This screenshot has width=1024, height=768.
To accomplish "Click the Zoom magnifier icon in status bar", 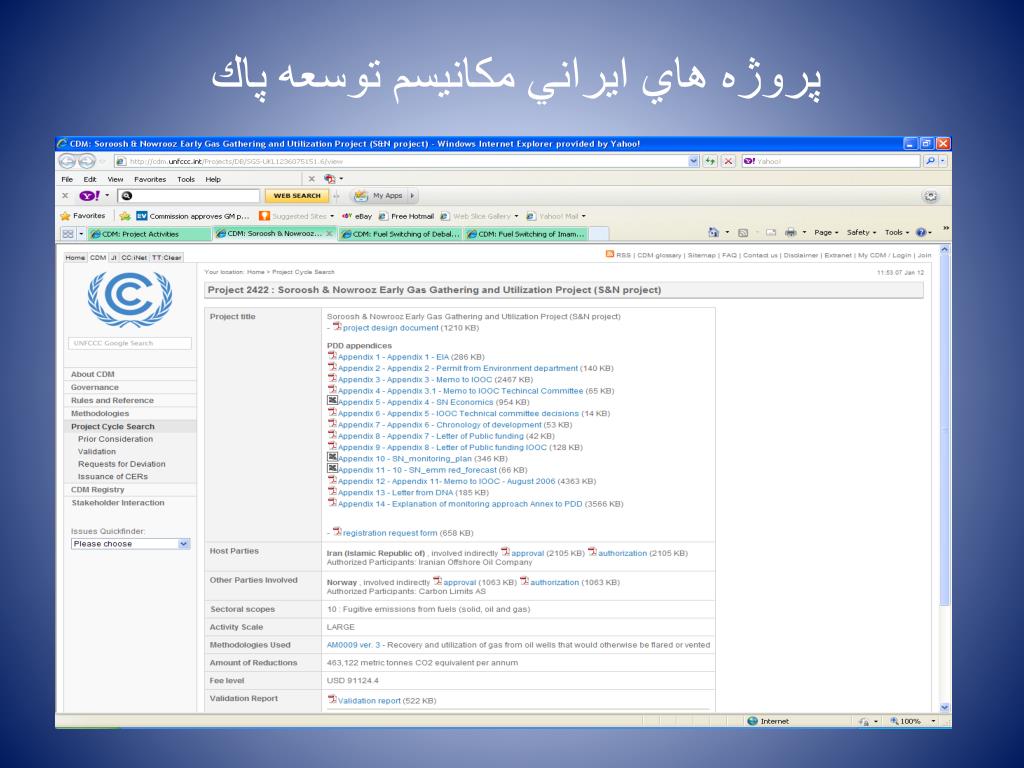I will [894, 721].
